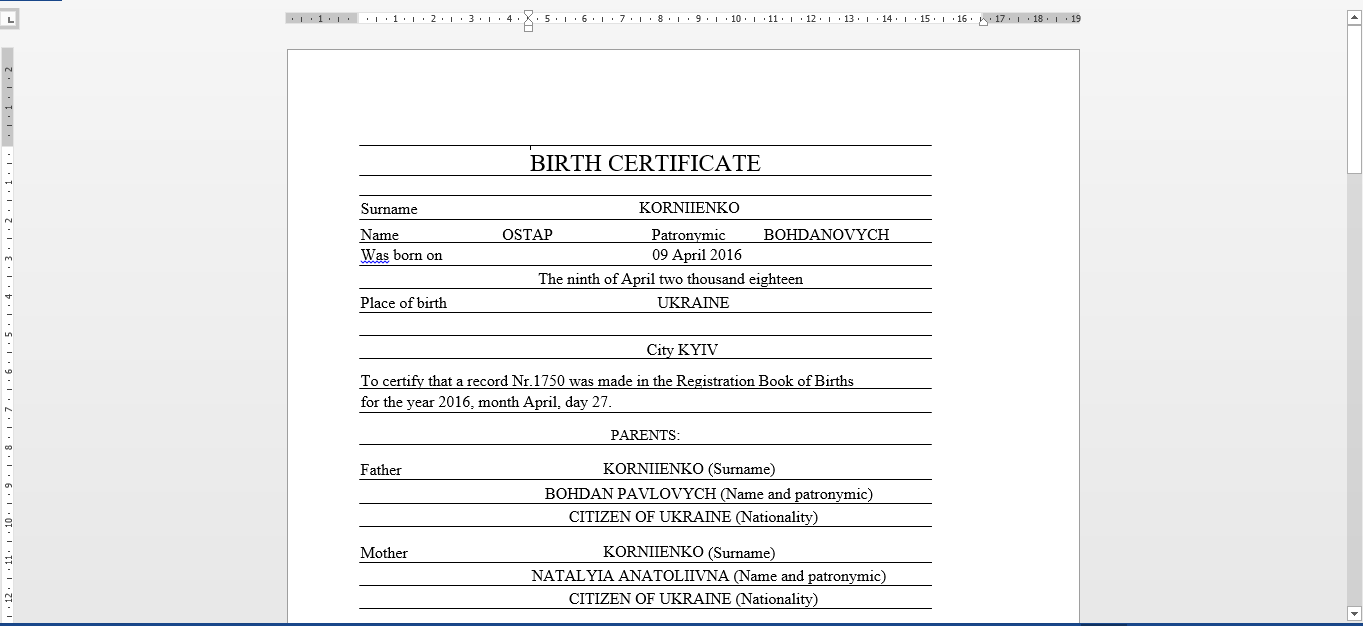Click the "Patronymic" label
The height and width of the screenshot is (626, 1363).
[x=688, y=235]
